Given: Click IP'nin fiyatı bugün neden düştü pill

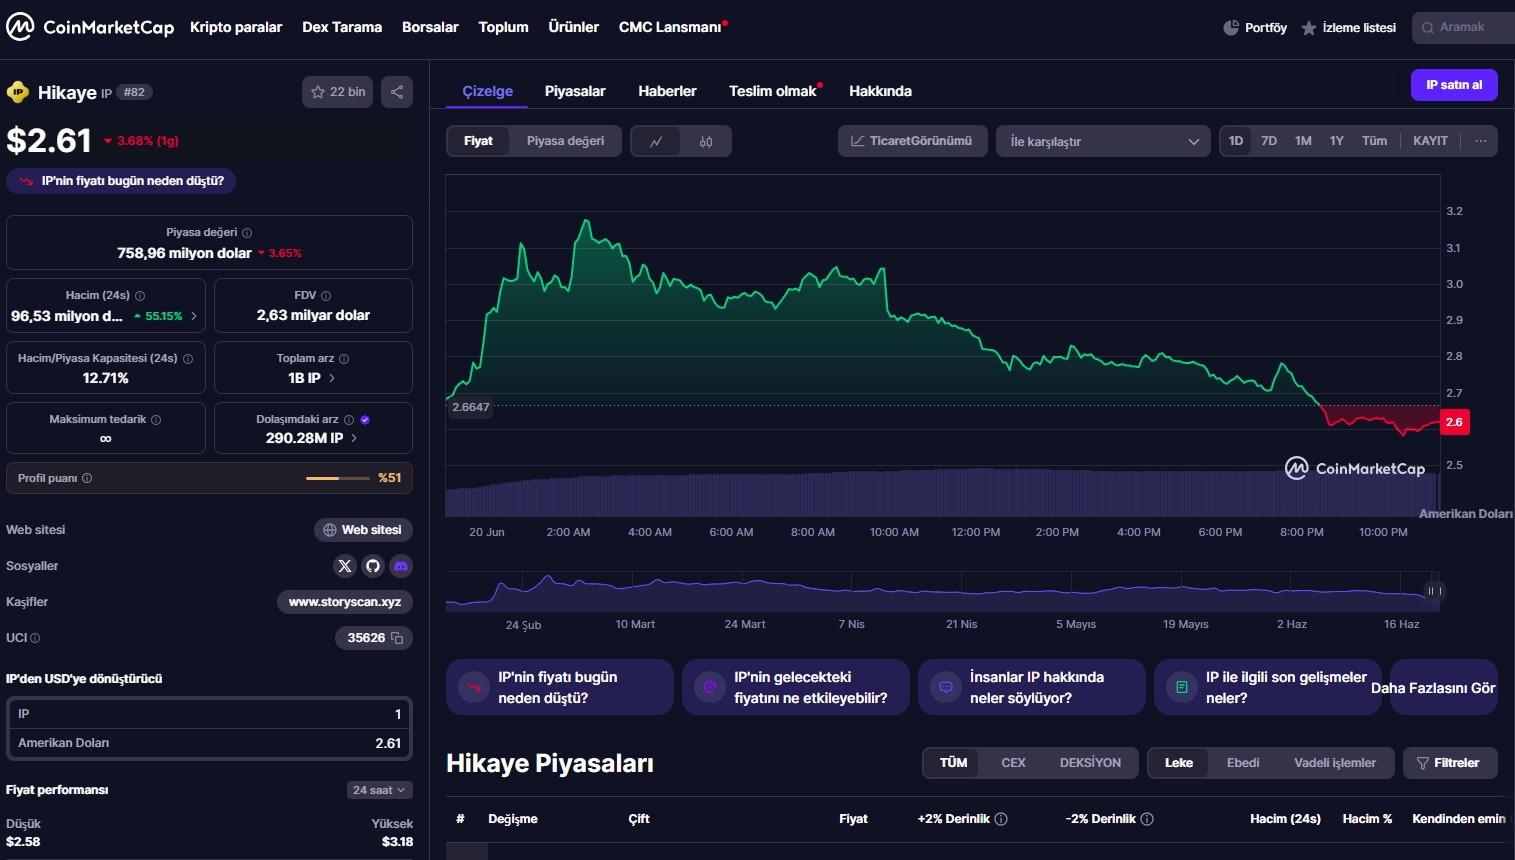Looking at the screenshot, I should pyautogui.click(x=121, y=181).
